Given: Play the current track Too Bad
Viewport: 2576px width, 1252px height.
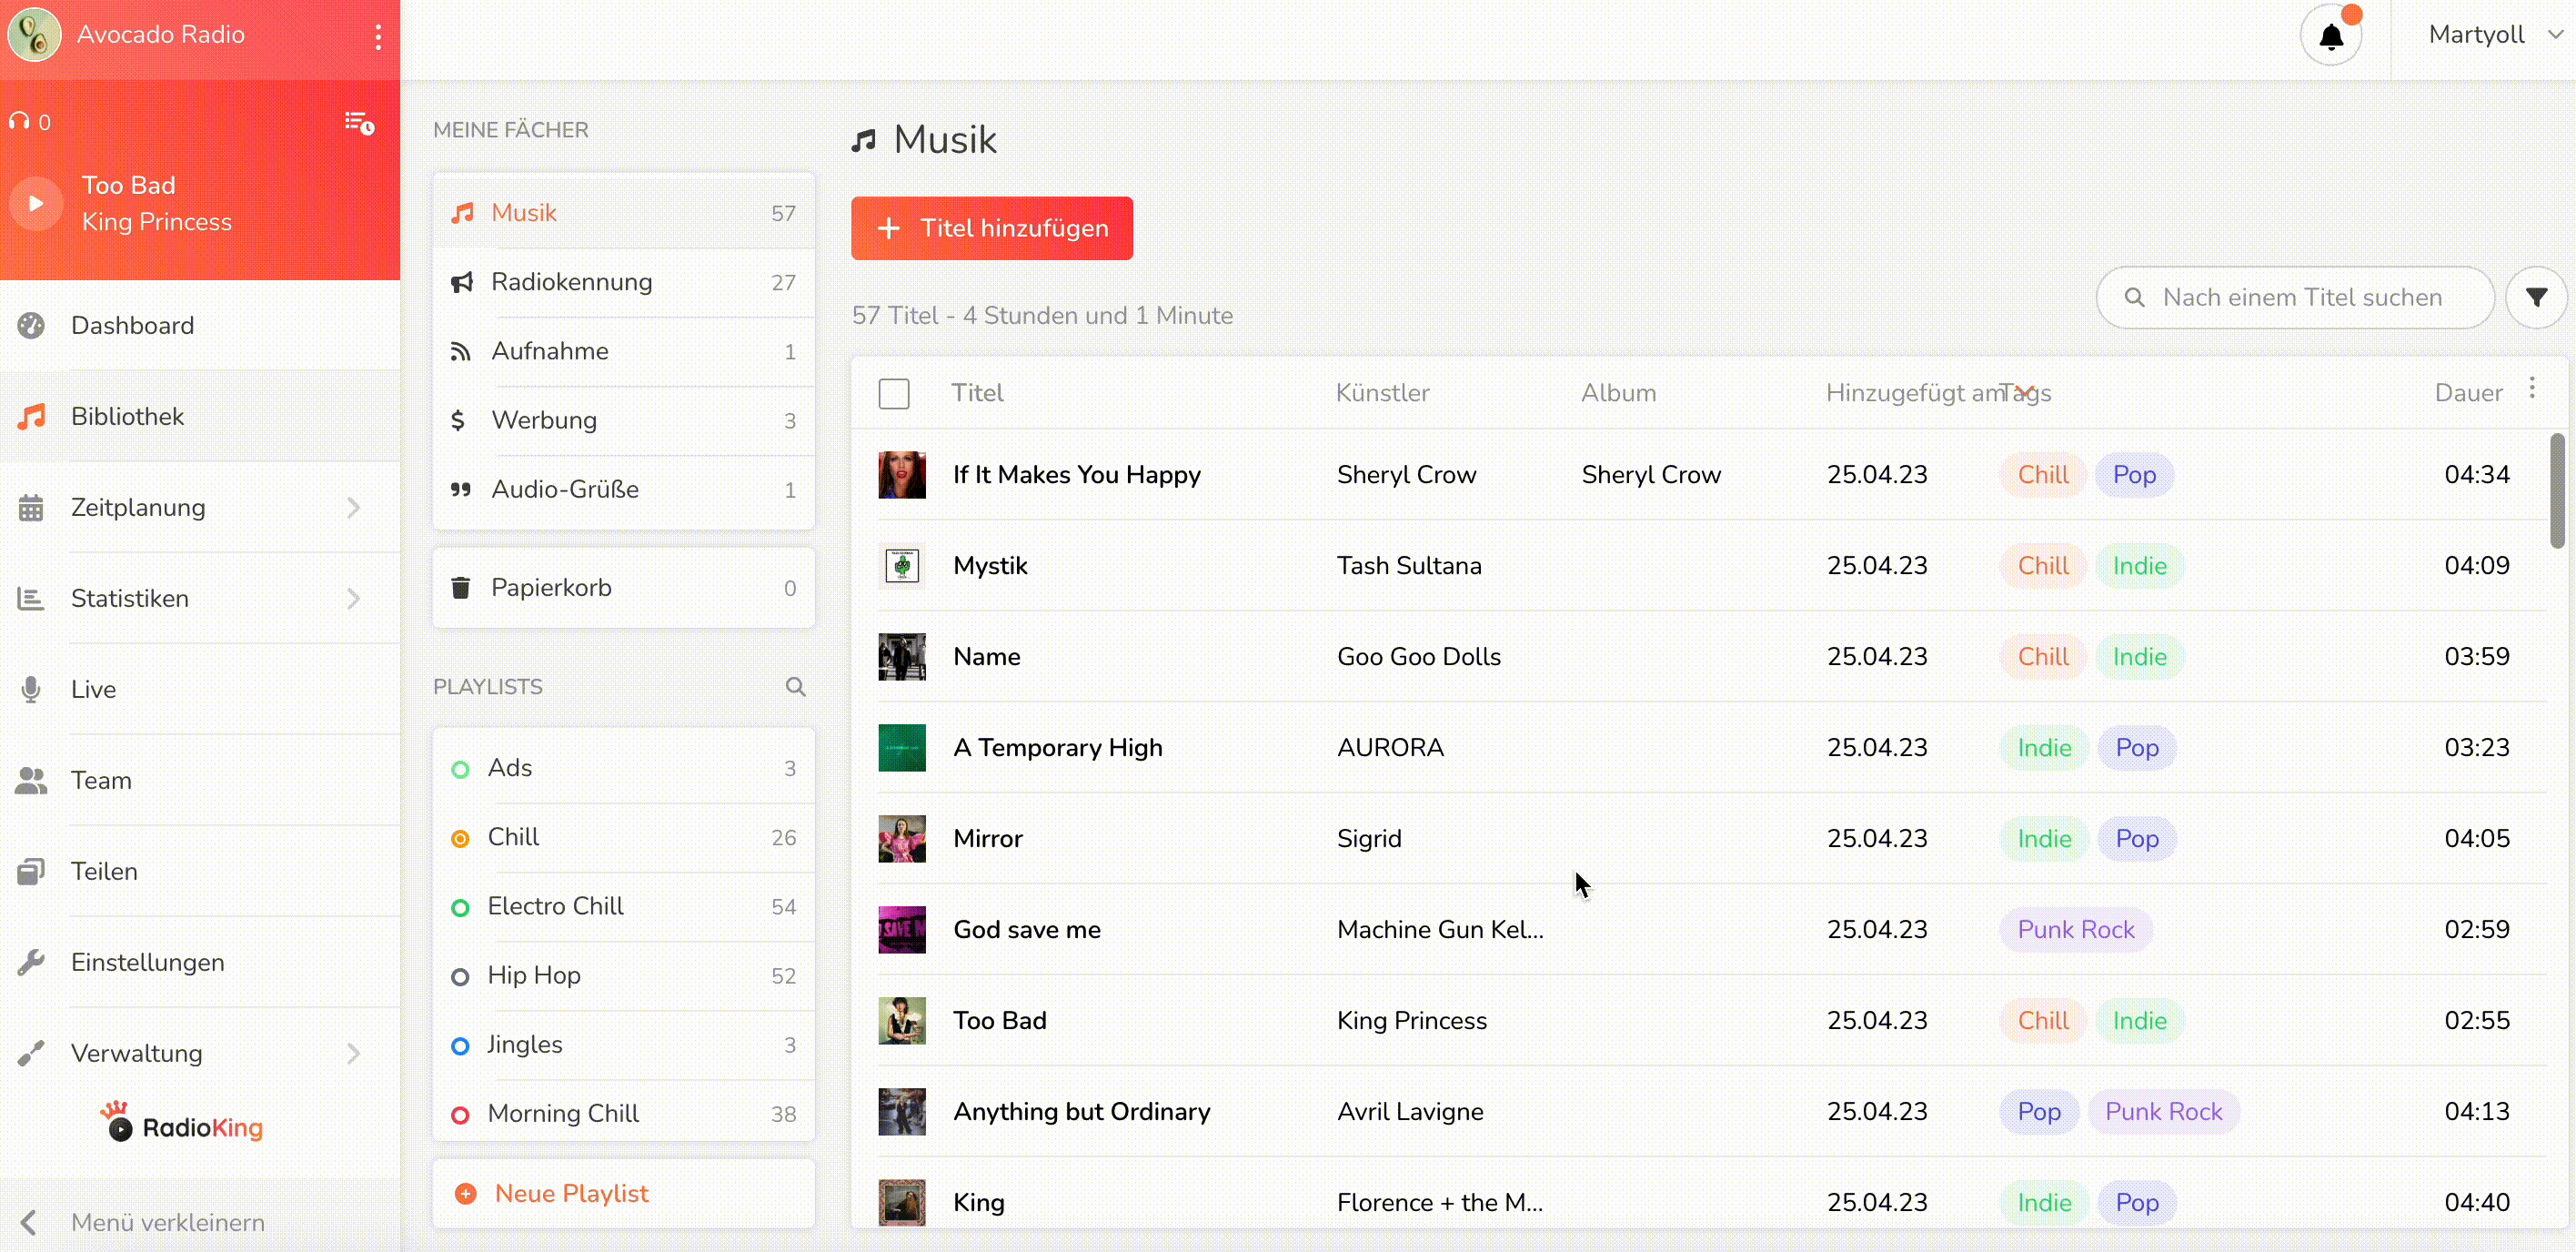Looking at the screenshot, I should point(36,204).
